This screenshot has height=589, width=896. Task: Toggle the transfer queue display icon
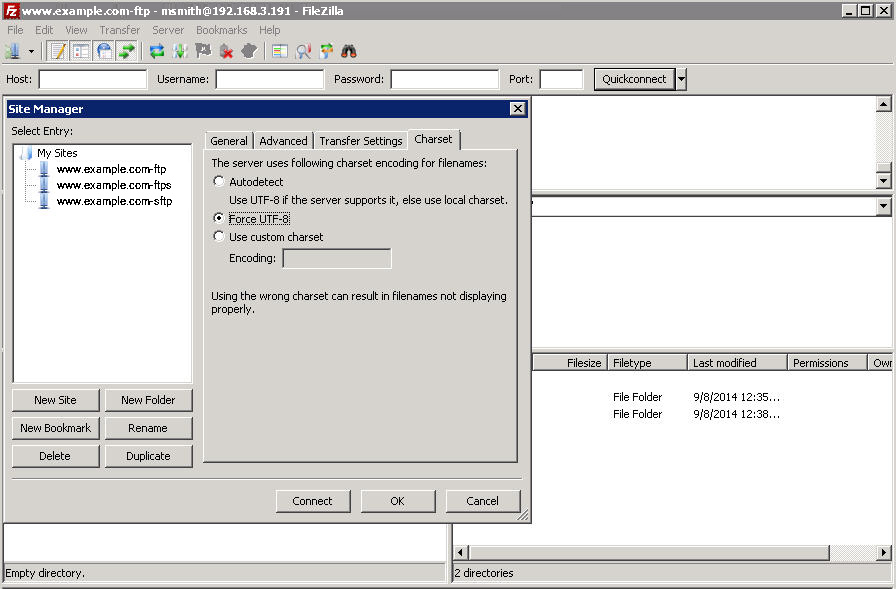coord(127,51)
